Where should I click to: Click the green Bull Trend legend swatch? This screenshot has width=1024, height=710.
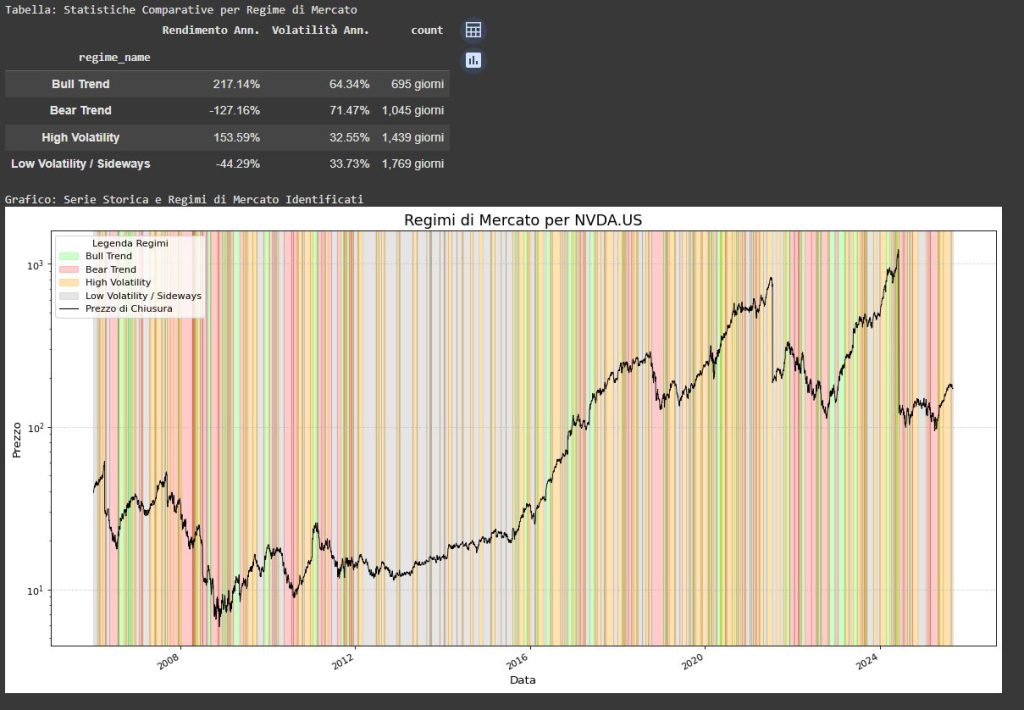point(69,256)
